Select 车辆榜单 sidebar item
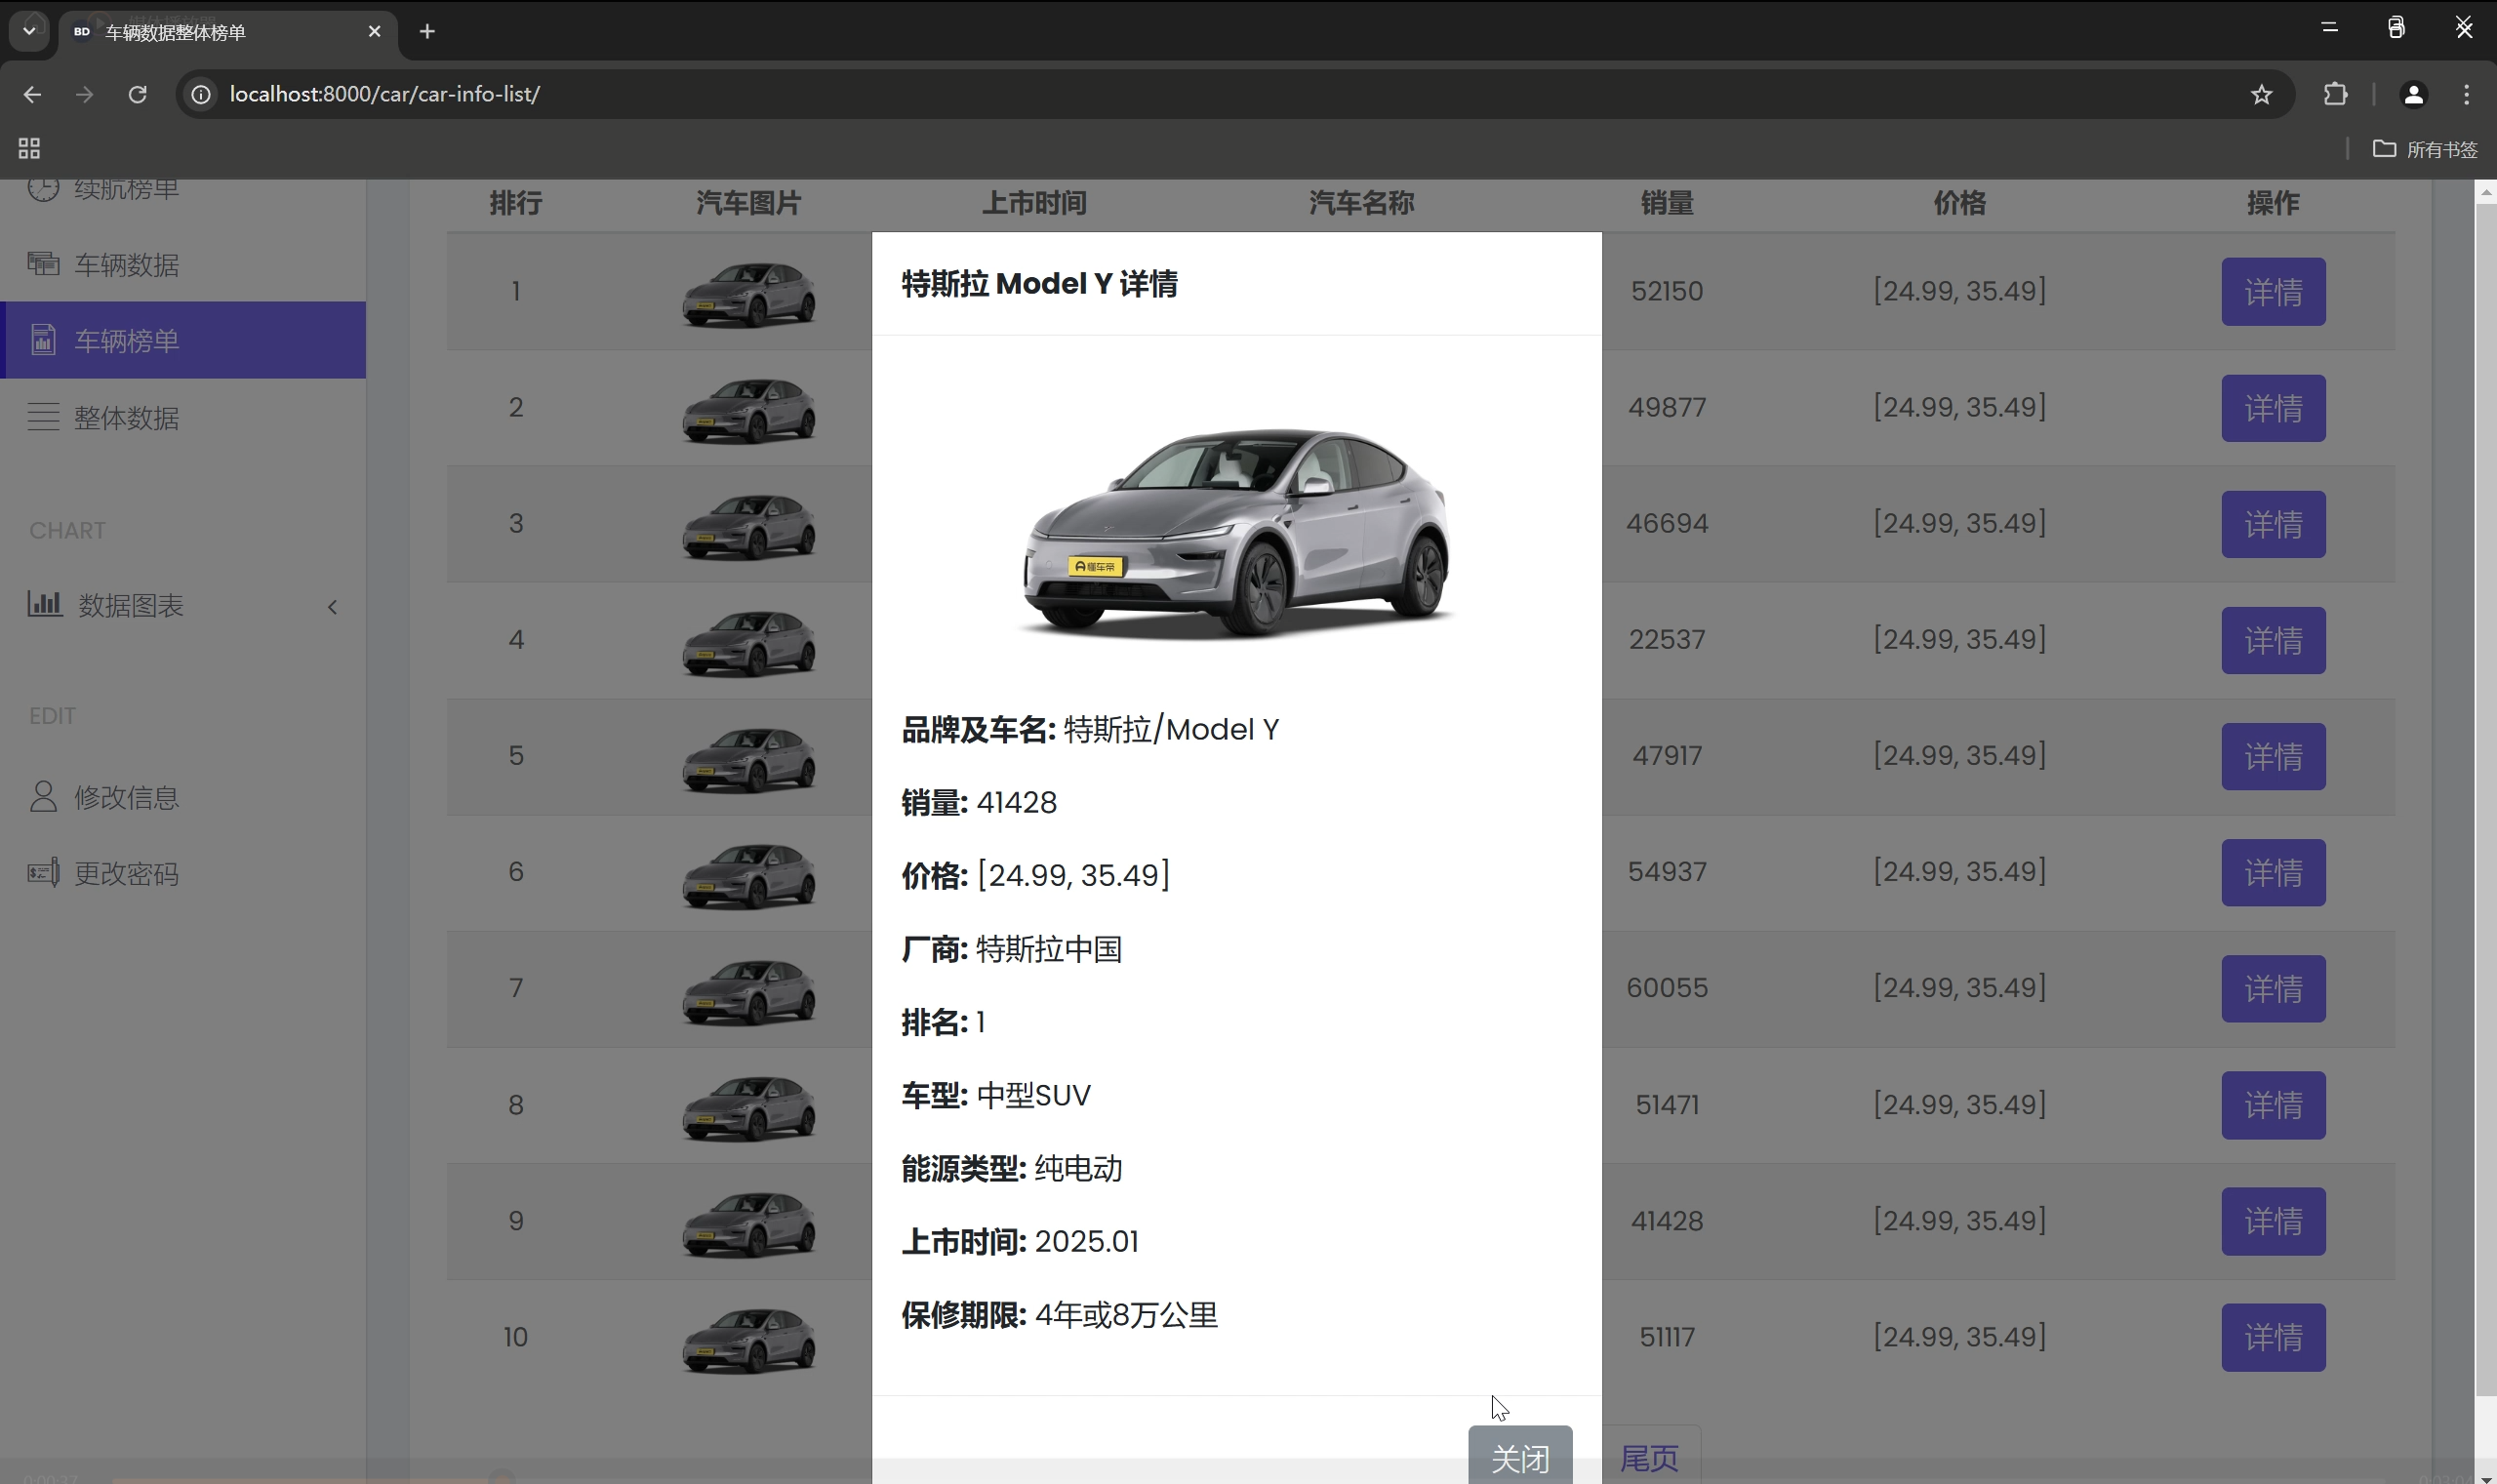2497x1484 pixels. [183, 340]
